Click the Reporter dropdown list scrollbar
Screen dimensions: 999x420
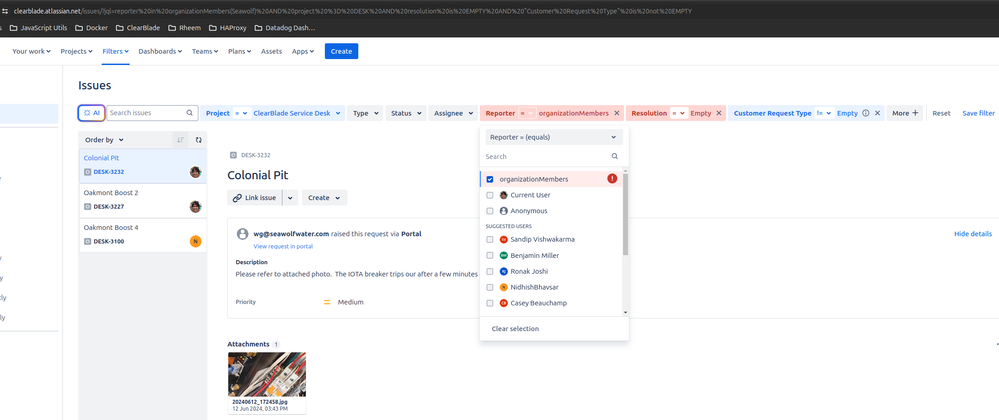tap(625, 214)
